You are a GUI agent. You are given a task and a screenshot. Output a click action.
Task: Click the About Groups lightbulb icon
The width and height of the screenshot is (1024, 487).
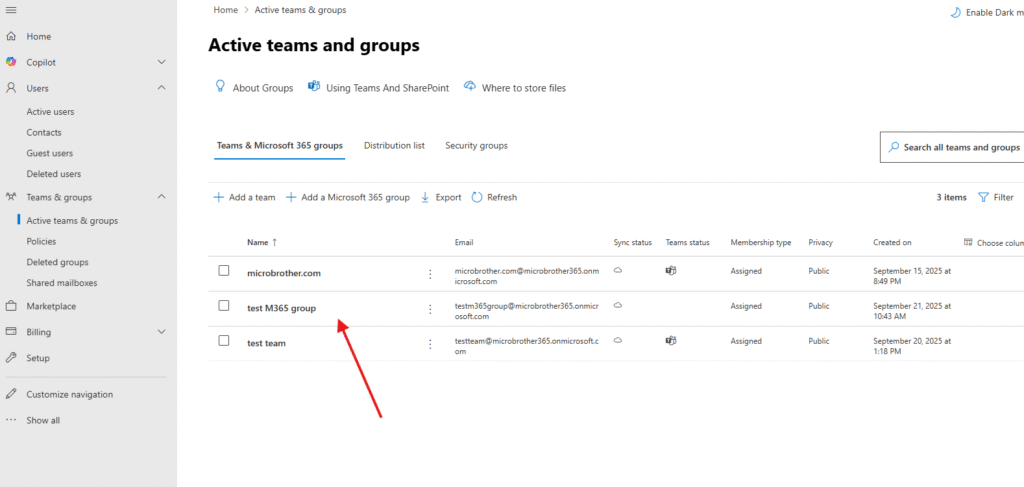coord(221,87)
